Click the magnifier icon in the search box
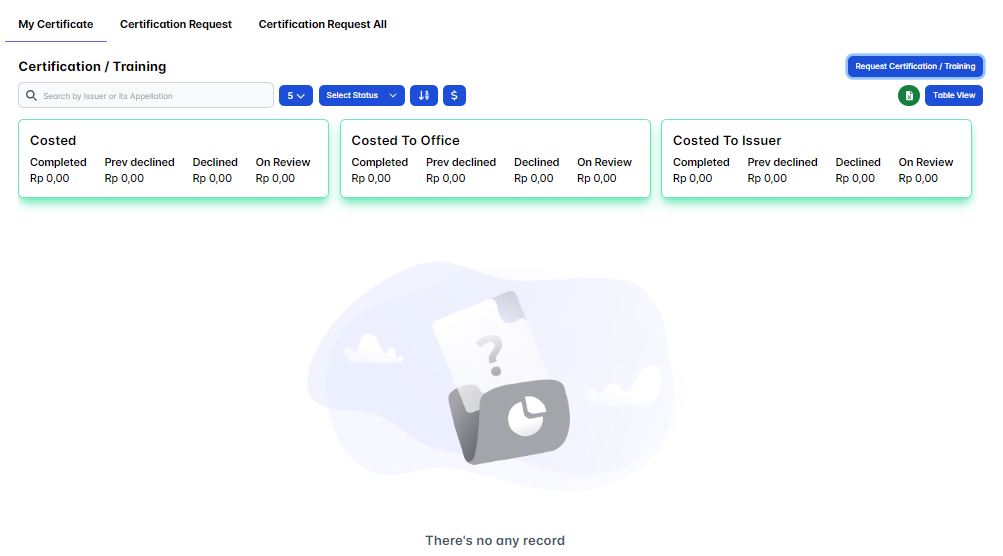 (31, 96)
